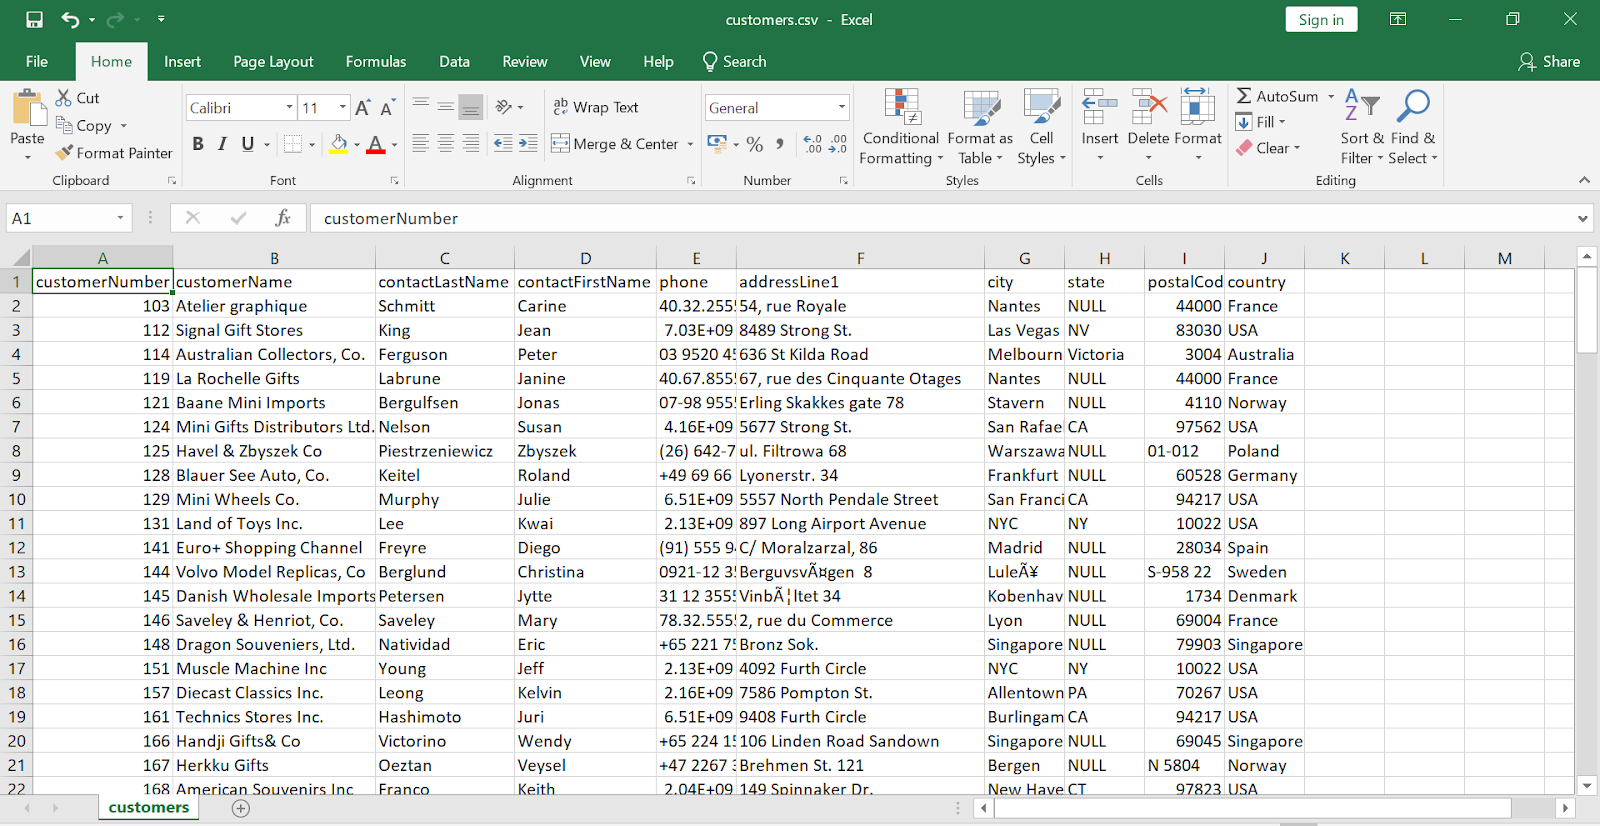Image resolution: width=1600 pixels, height=826 pixels.
Task: Click the Insert cells icon
Action: [x=1099, y=108]
